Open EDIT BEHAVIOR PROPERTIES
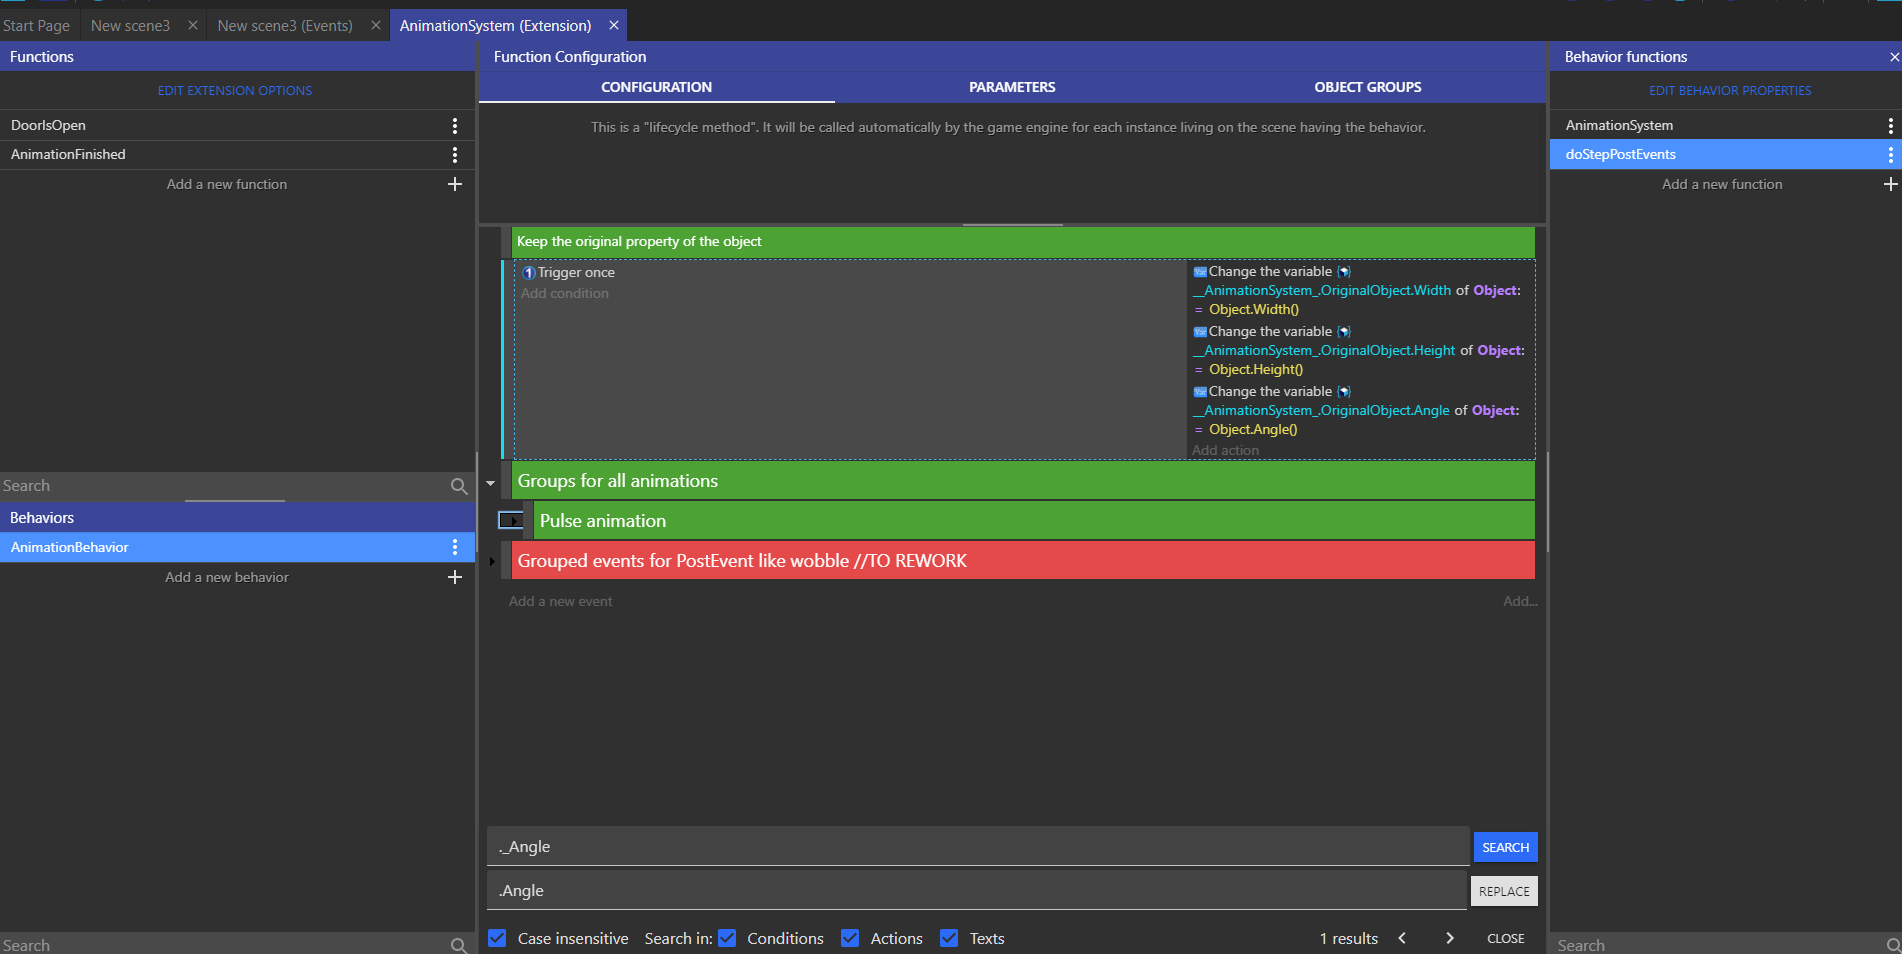This screenshot has width=1902, height=954. [x=1729, y=90]
